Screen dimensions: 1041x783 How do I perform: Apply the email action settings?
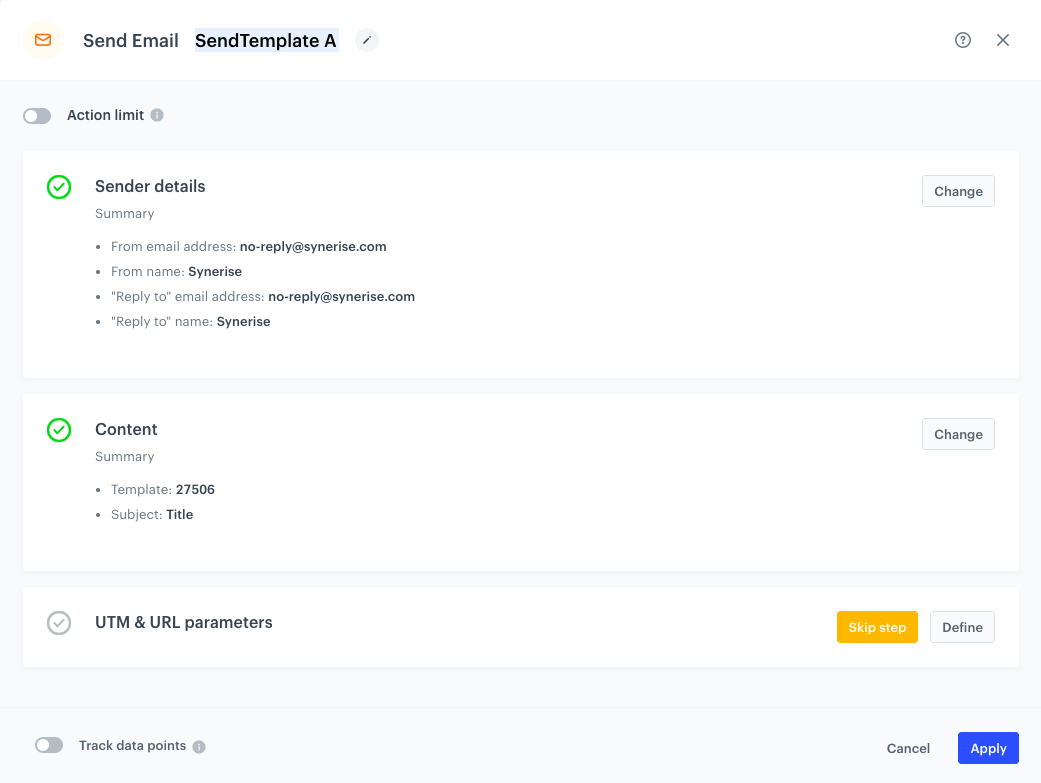point(988,748)
